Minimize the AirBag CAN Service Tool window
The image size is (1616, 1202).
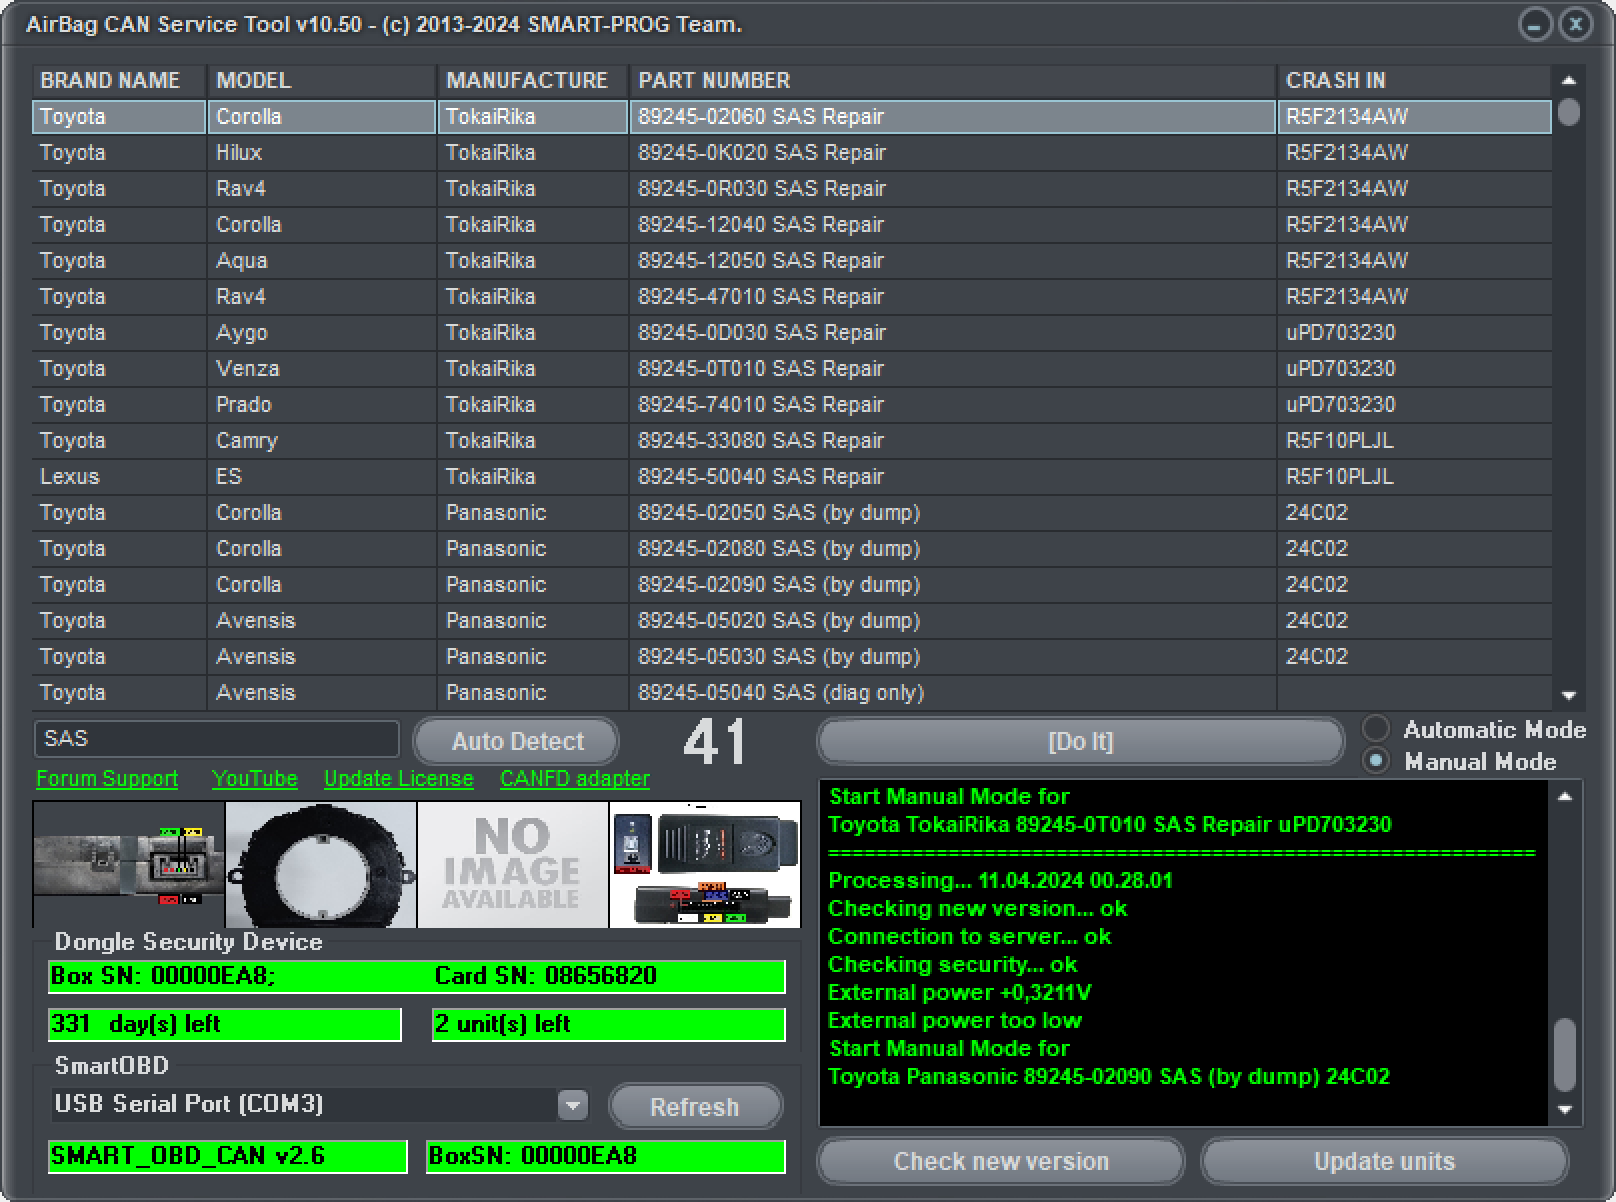pos(1535,24)
